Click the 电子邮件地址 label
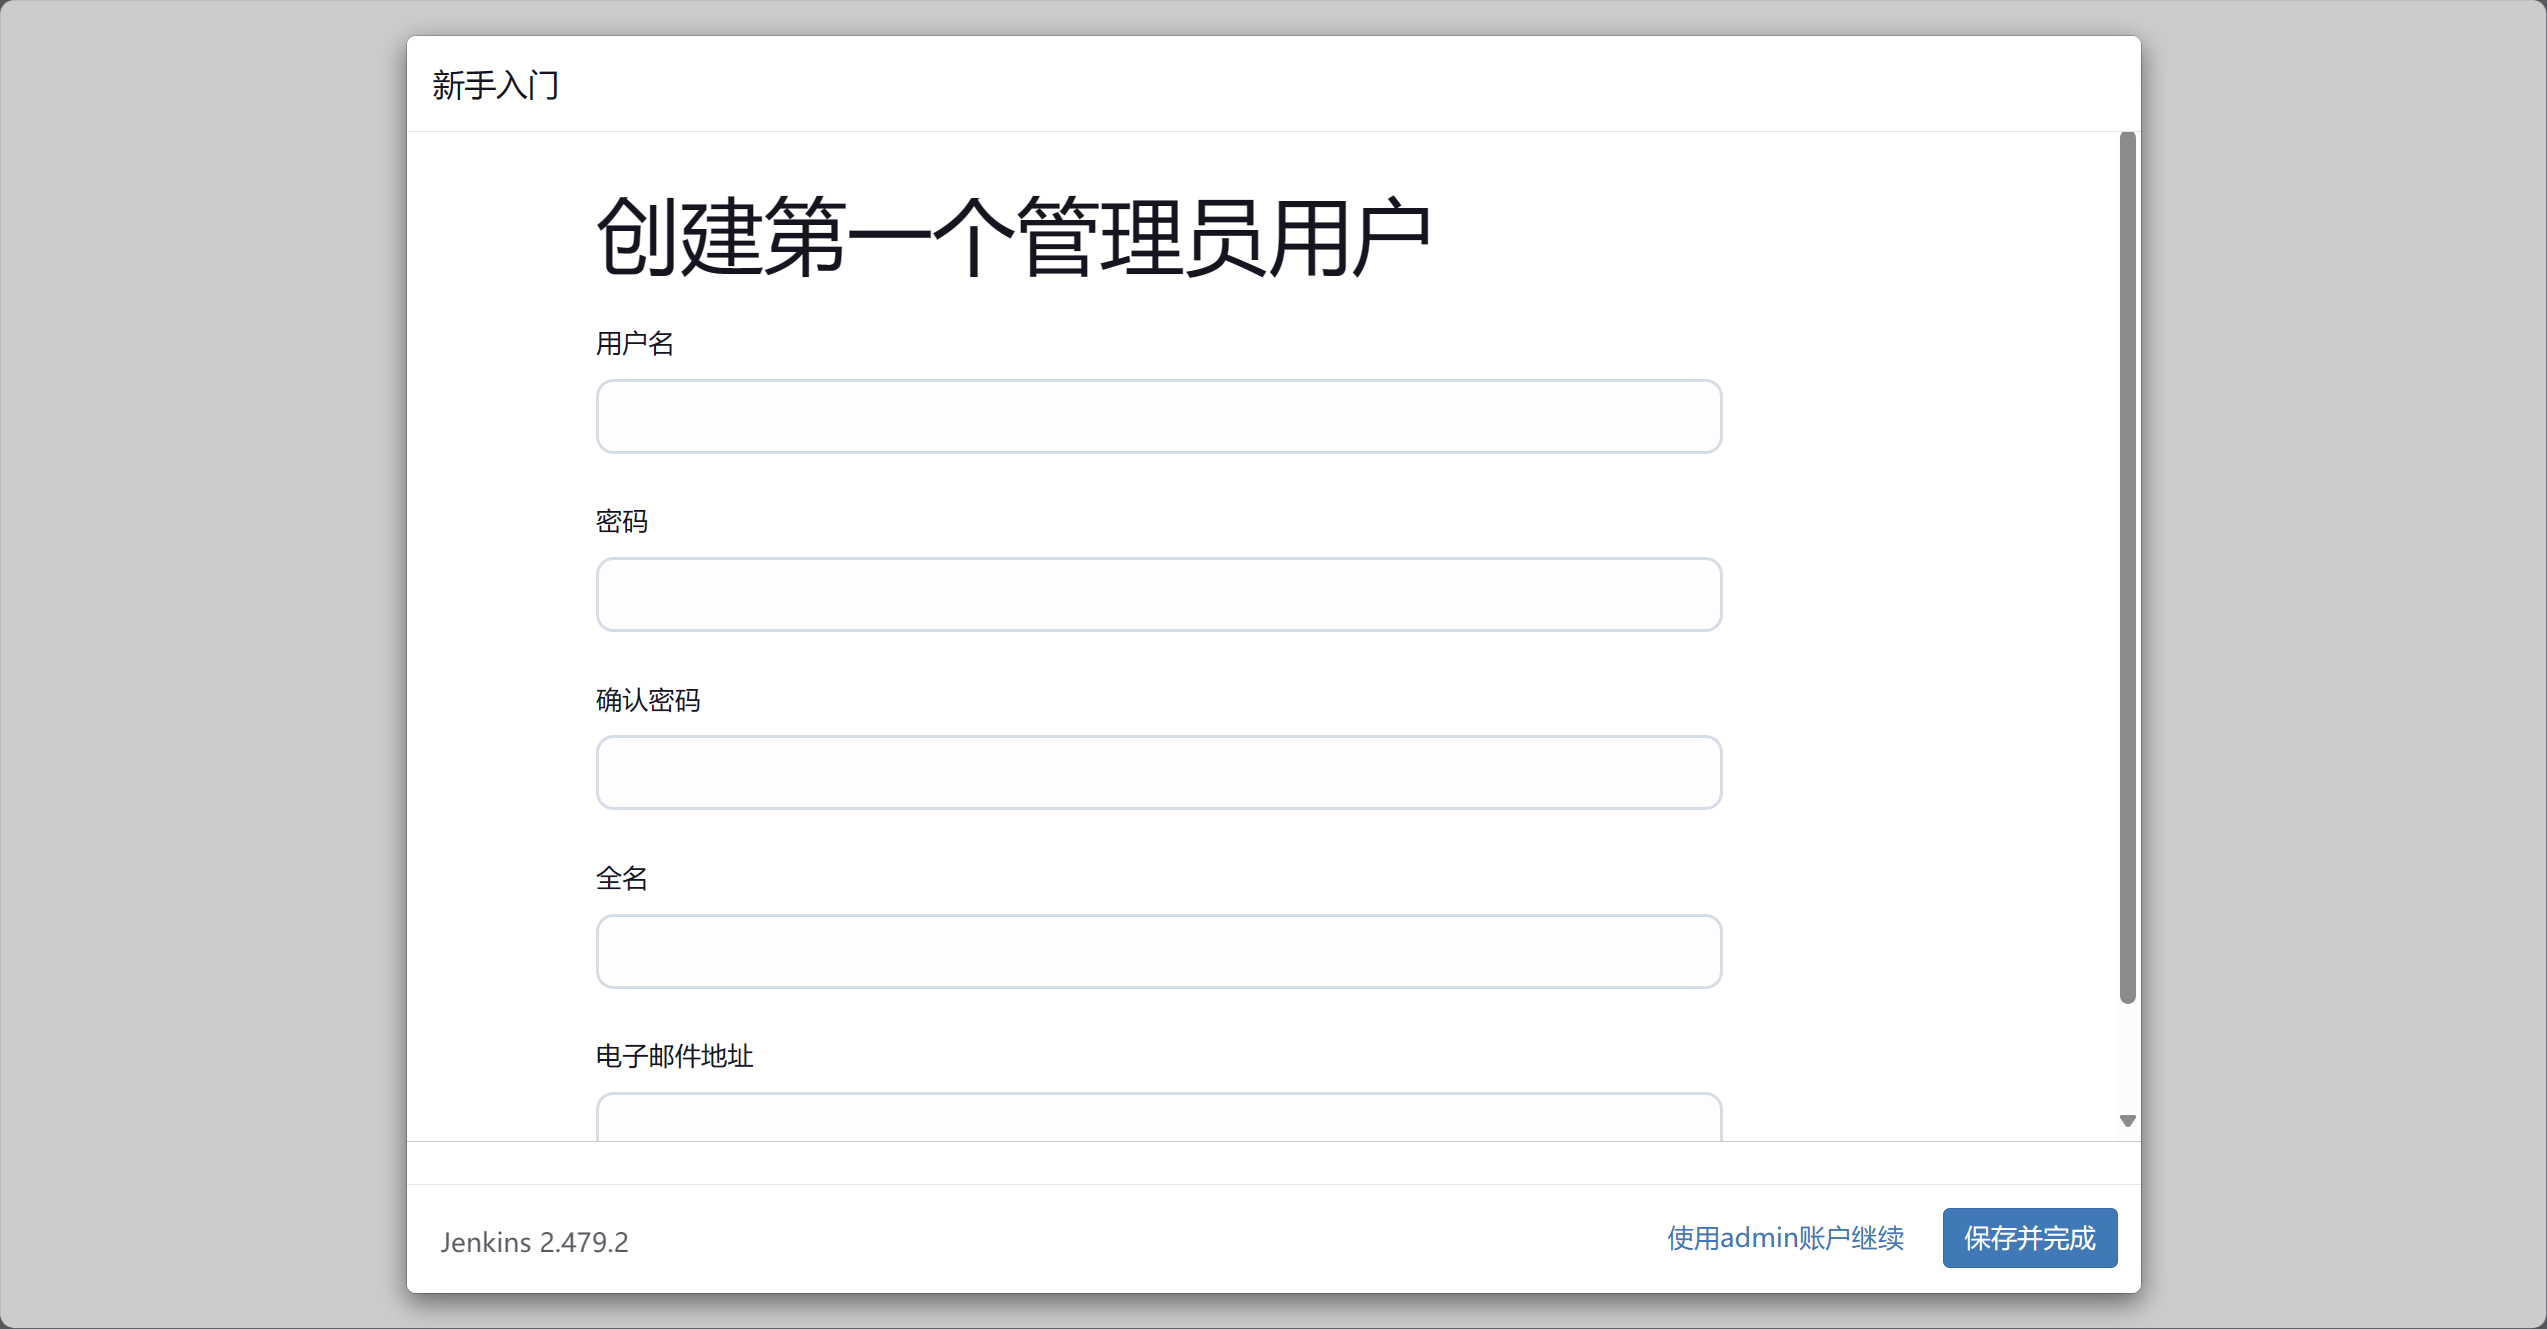 coord(673,1056)
